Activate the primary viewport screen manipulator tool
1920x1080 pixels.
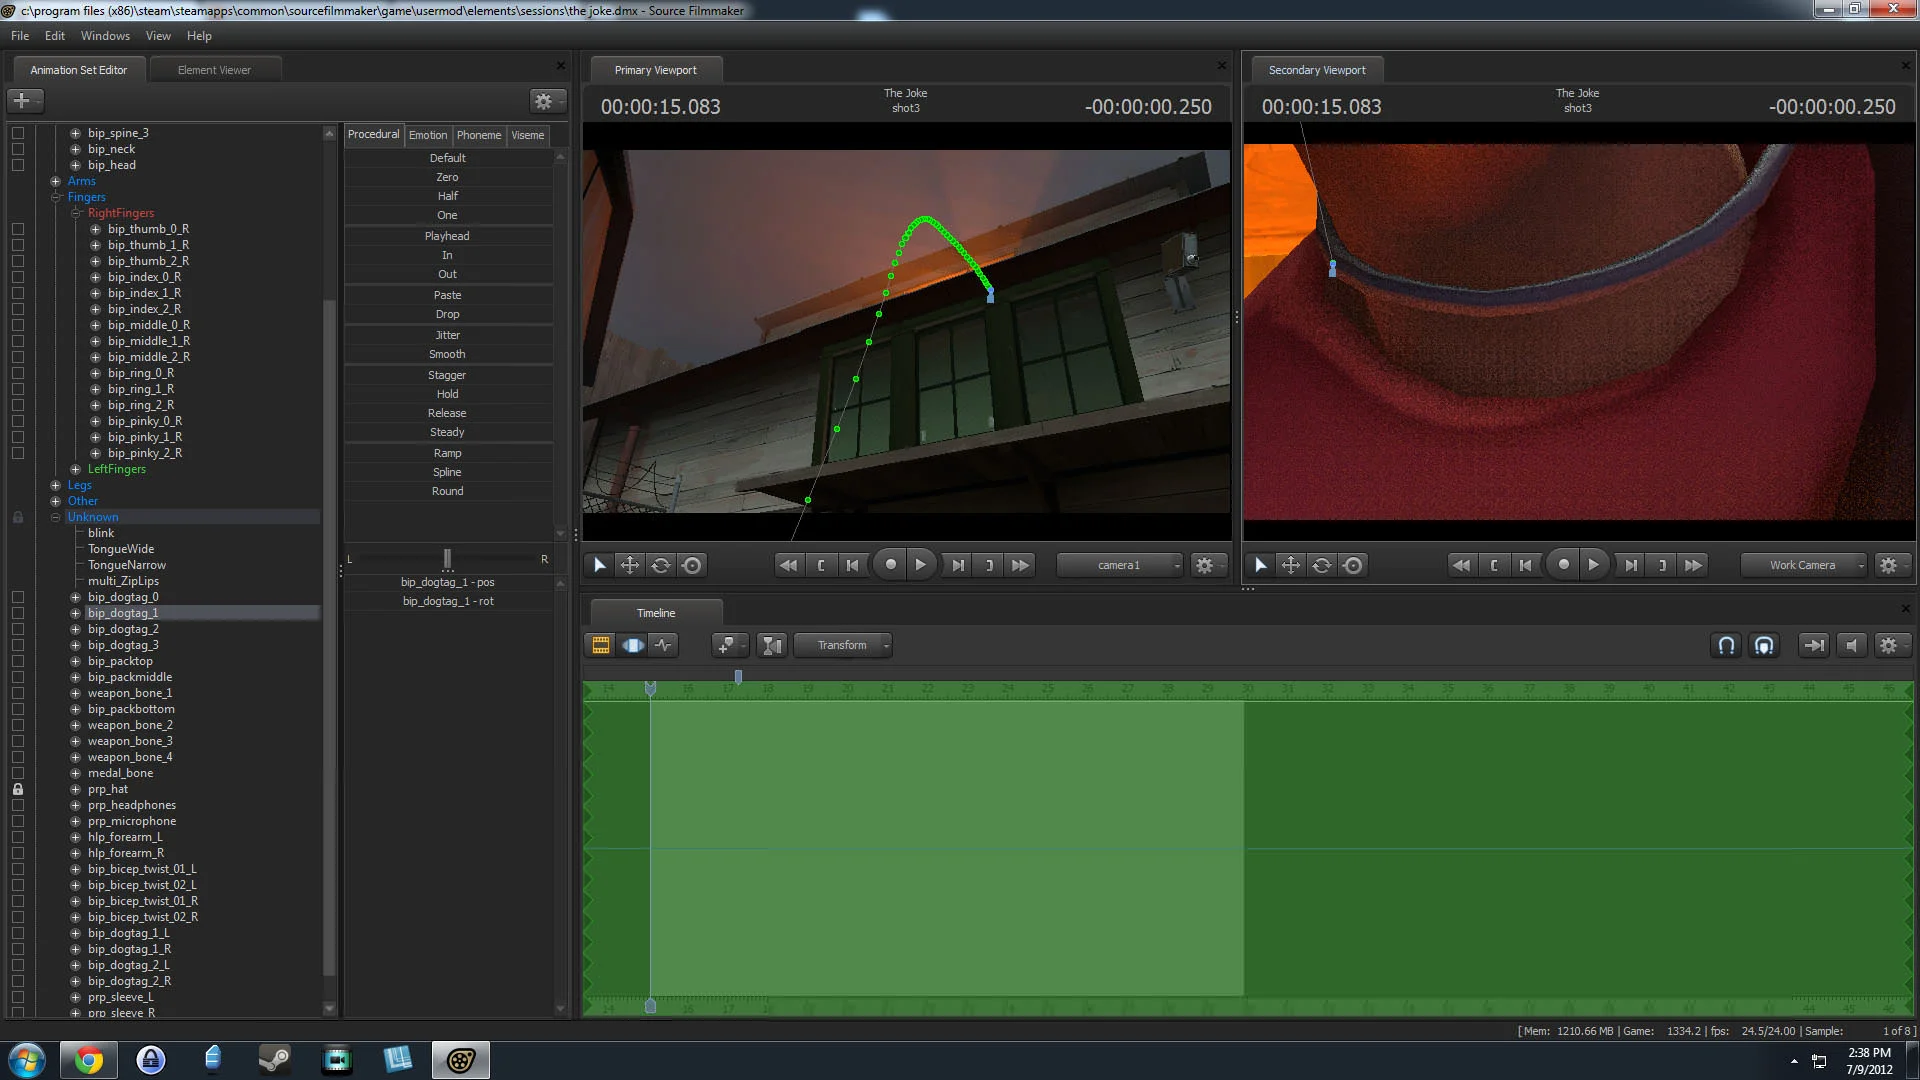point(692,565)
